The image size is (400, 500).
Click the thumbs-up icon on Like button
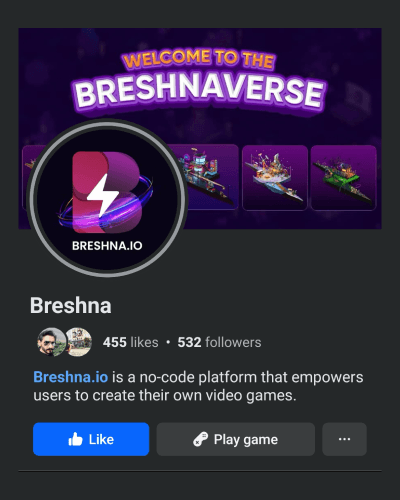75,439
